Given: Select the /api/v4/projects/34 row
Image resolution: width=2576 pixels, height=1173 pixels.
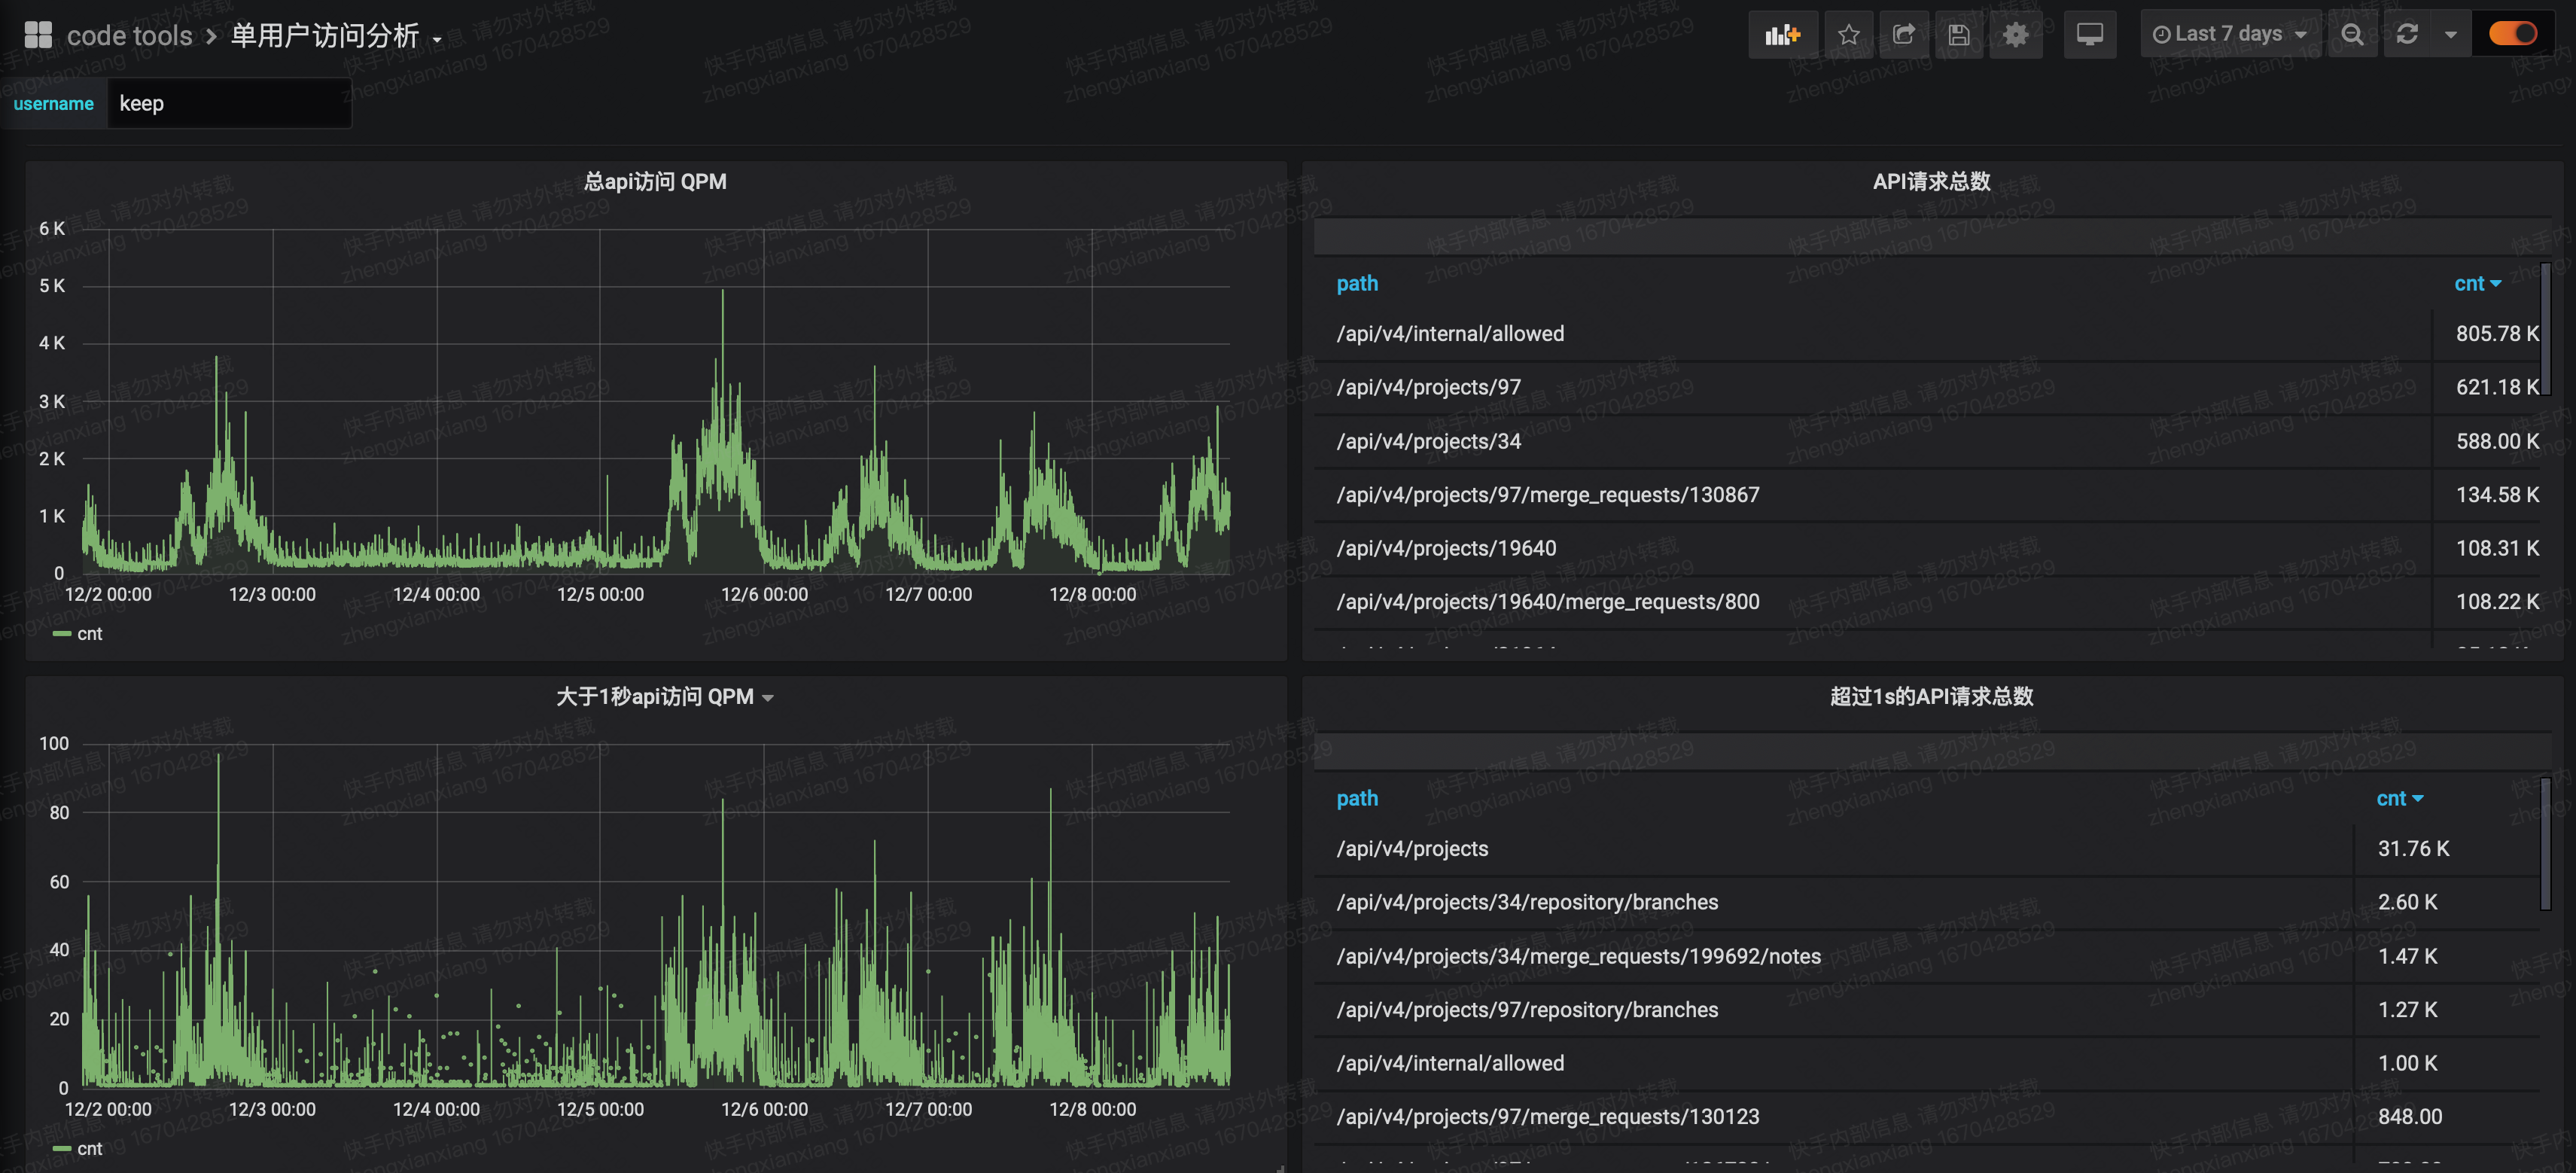Looking at the screenshot, I should pos(1927,441).
